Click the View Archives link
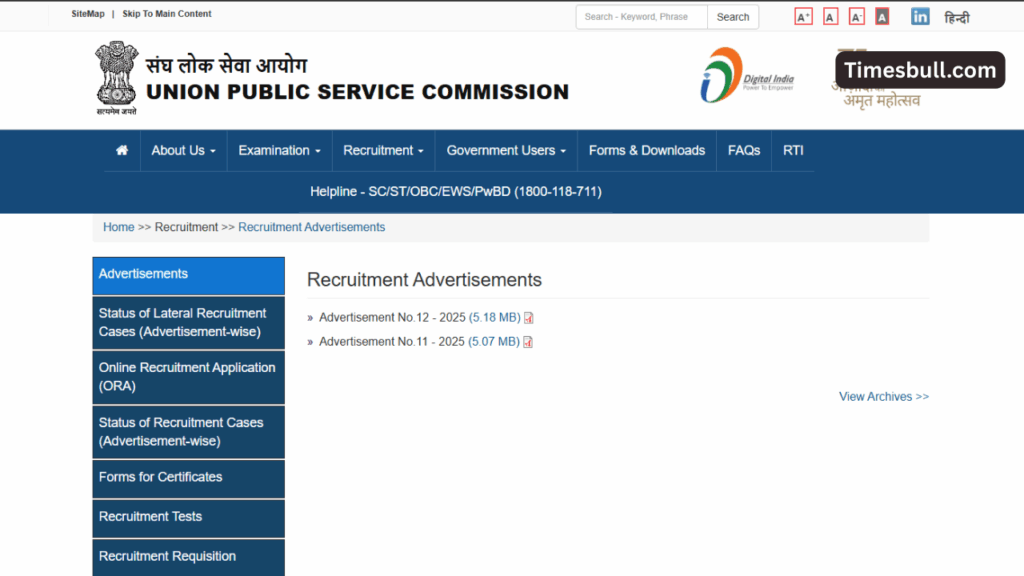 point(883,397)
